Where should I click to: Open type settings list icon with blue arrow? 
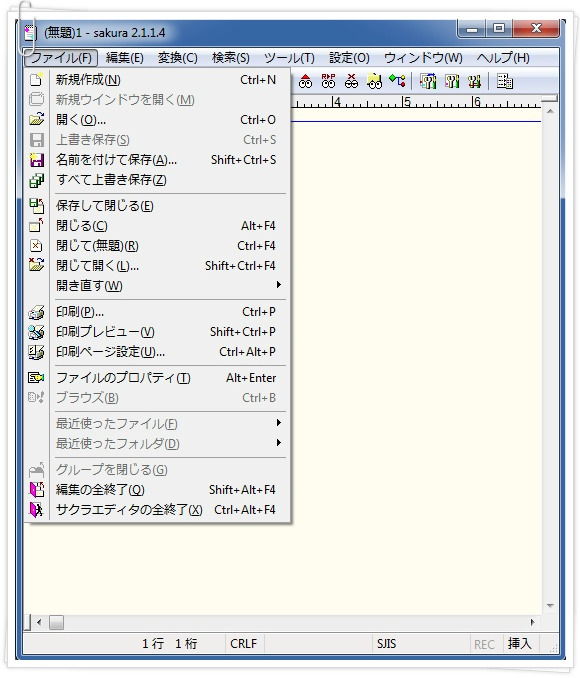pyautogui.click(x=428, y=81)
